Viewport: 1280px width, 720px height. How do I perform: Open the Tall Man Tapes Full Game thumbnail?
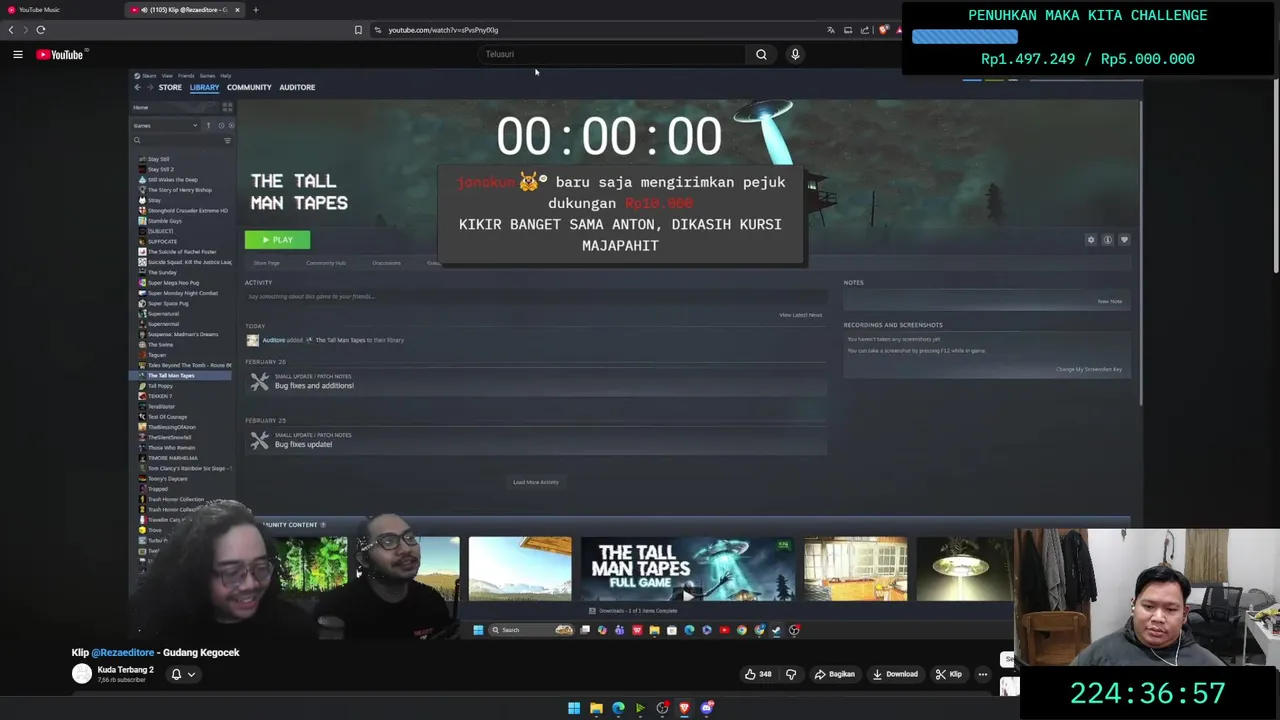tap(687, 569)
